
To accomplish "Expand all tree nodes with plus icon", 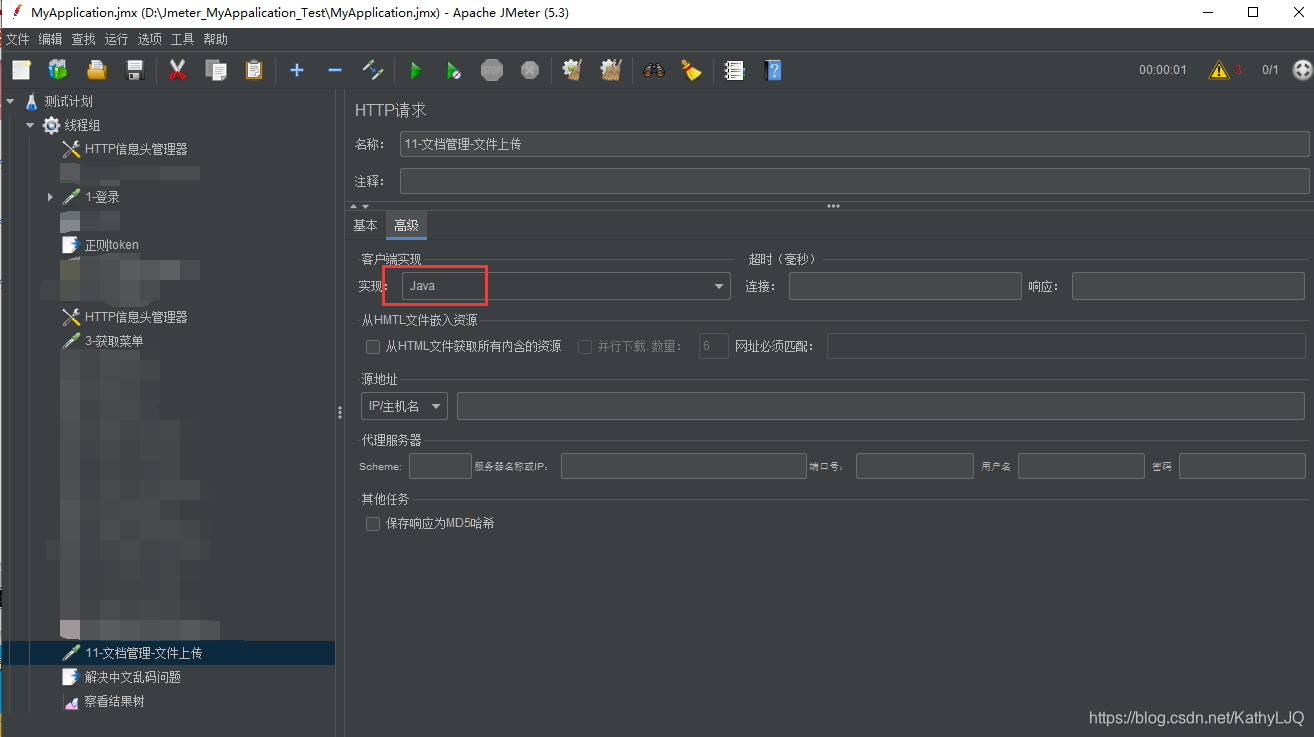I will point(297,70).
